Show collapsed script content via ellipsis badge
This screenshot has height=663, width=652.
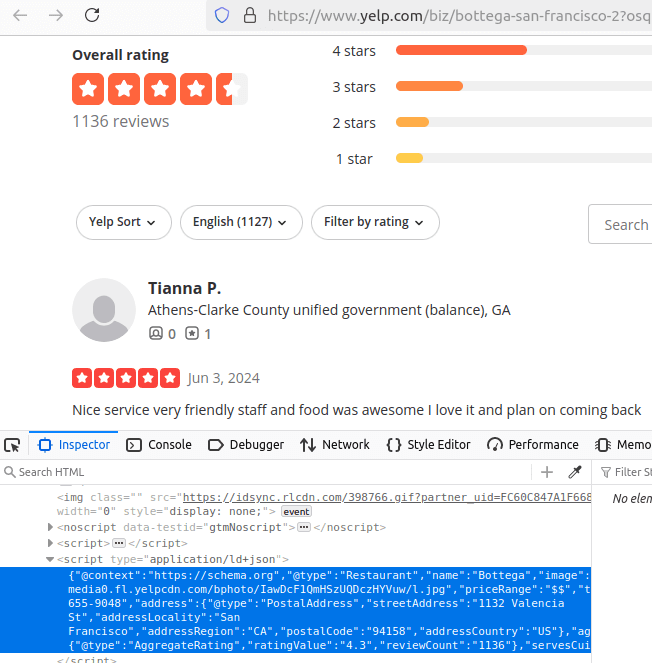(x=119, y=543)
